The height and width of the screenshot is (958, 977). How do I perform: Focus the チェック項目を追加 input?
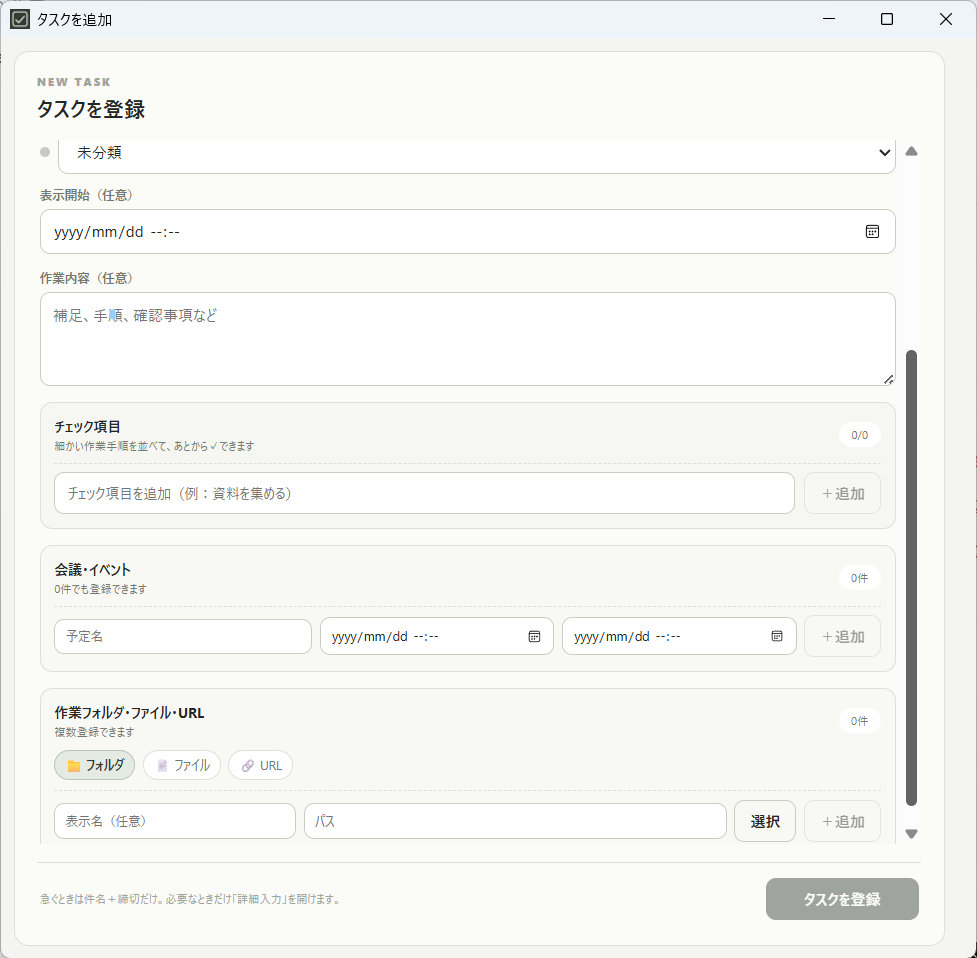coord(424,493)
